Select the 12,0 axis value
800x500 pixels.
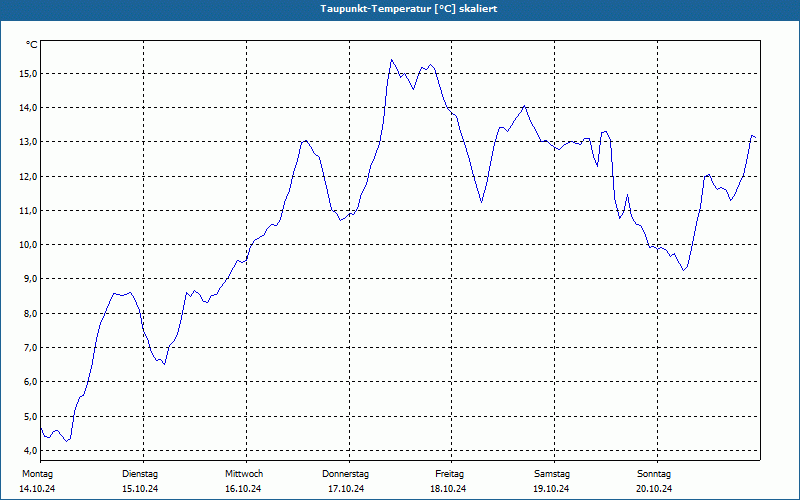[28, 177]
